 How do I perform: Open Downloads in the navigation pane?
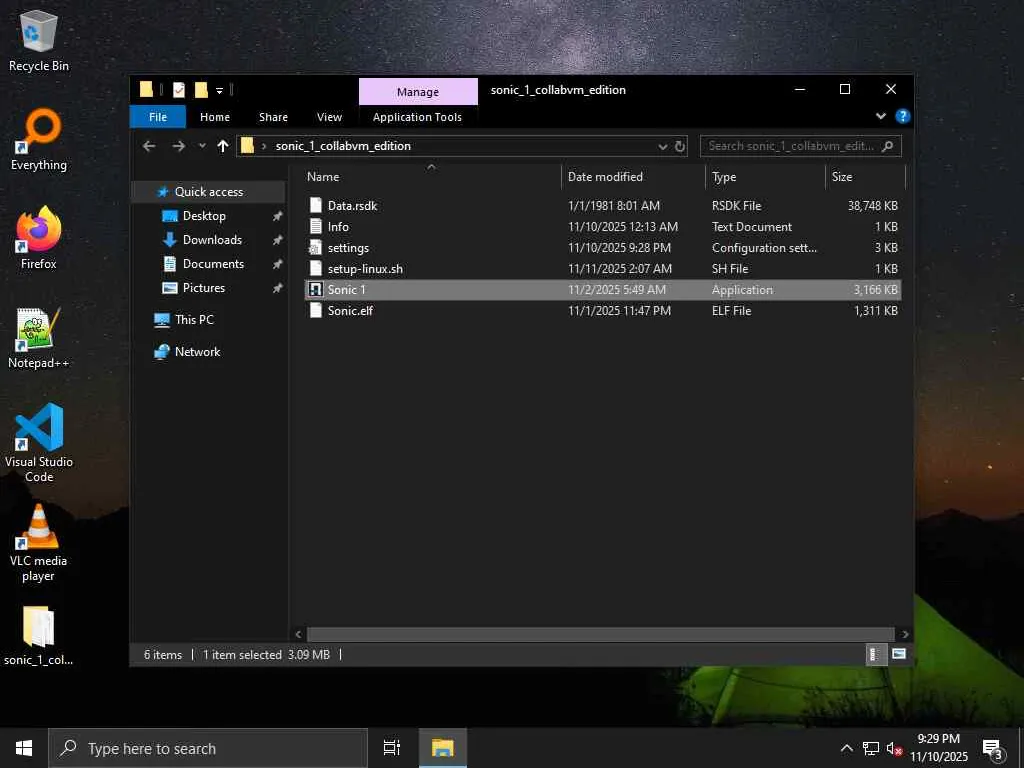pyautogui.click(x=212, y=240)
